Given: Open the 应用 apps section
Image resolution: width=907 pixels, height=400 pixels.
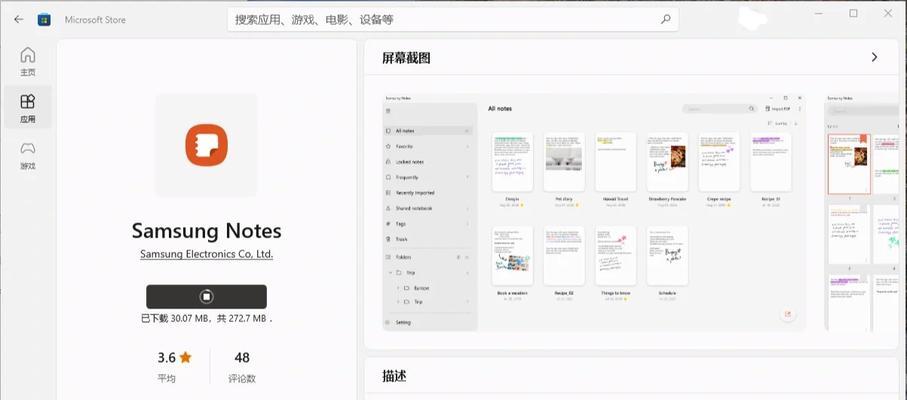Looking at the screenshot, I should [x=28, y=109].
